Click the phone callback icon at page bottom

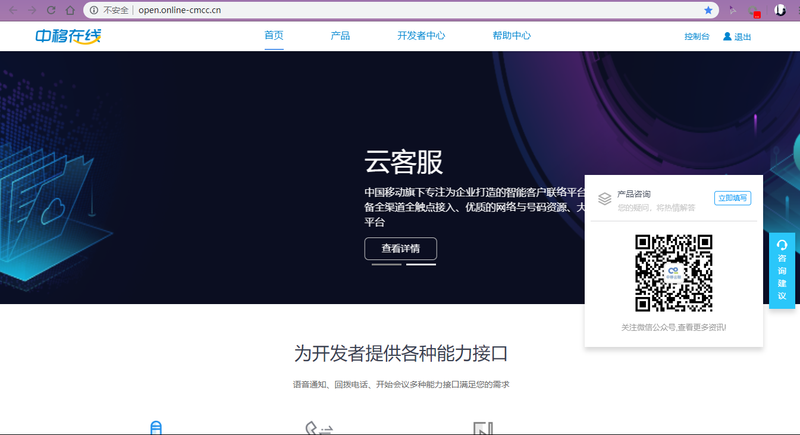(x=318, y=428)
